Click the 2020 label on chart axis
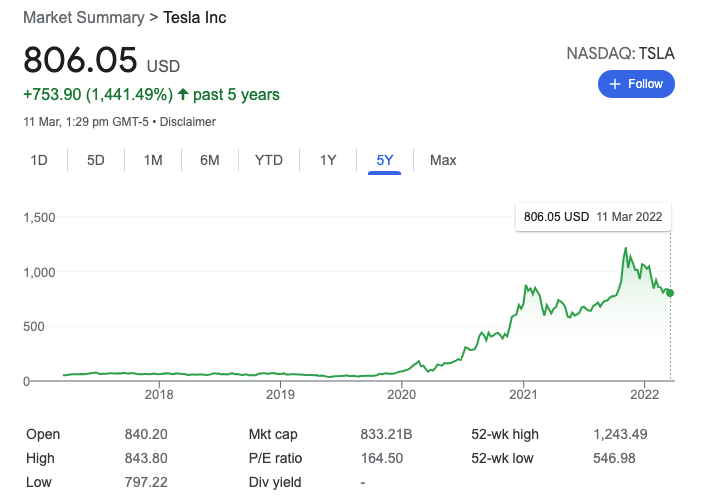Image resolution: width=721 pixels, height=502 pixels. click(401, 393)
